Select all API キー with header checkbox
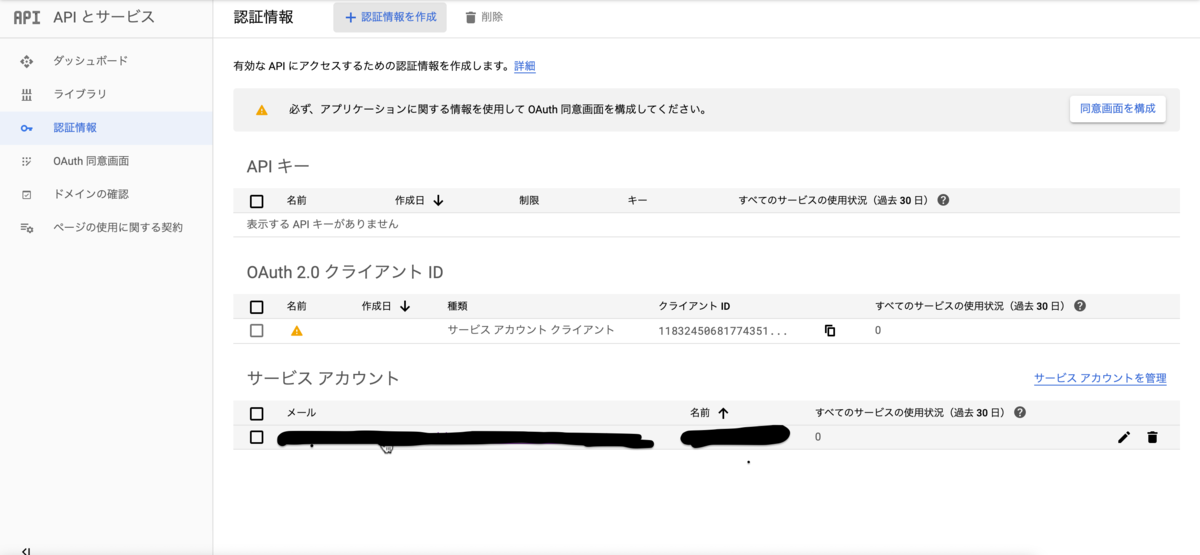 tap(257, 201)
